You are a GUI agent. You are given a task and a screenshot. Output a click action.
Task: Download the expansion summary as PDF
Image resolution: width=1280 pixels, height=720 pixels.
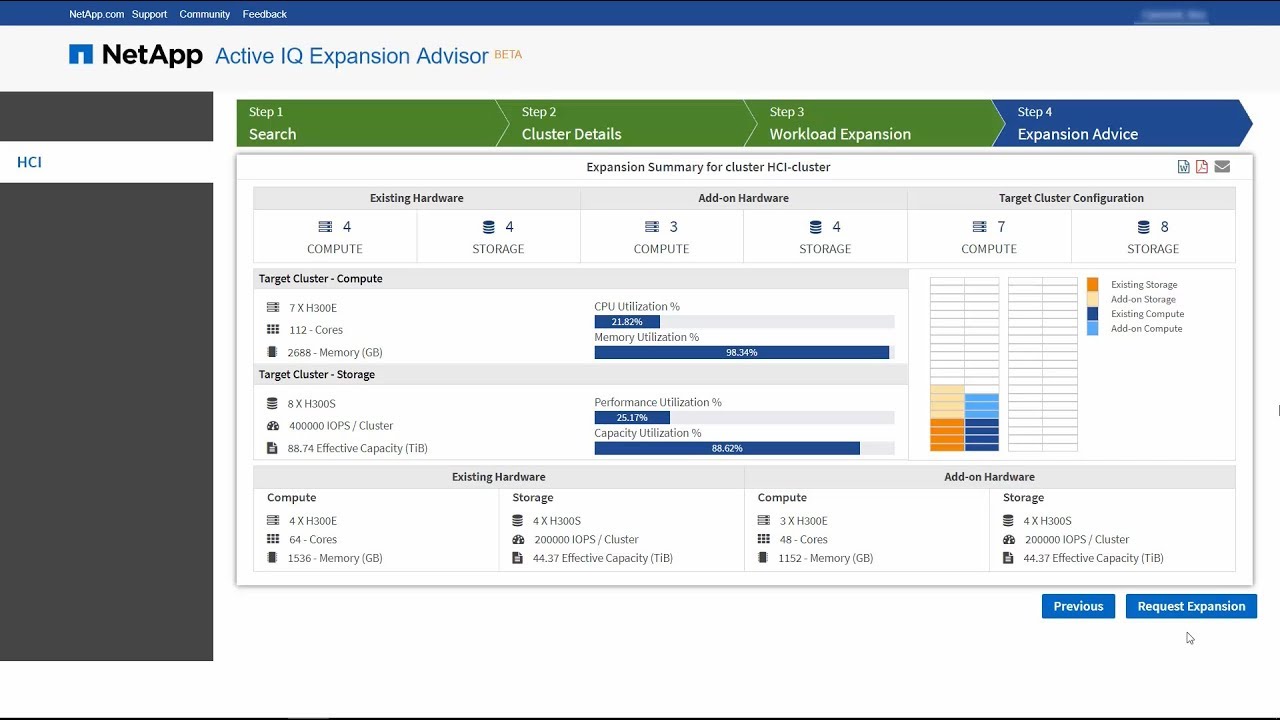(1202, 167)
